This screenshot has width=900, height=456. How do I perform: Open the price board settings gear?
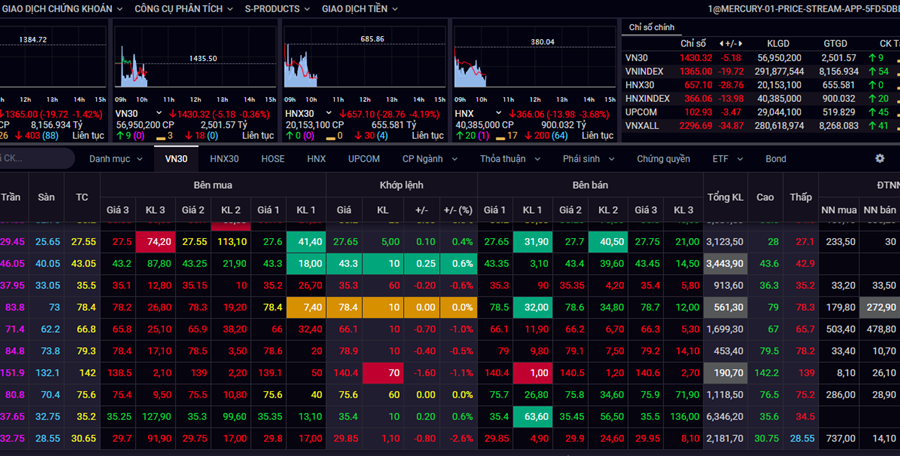879,158
